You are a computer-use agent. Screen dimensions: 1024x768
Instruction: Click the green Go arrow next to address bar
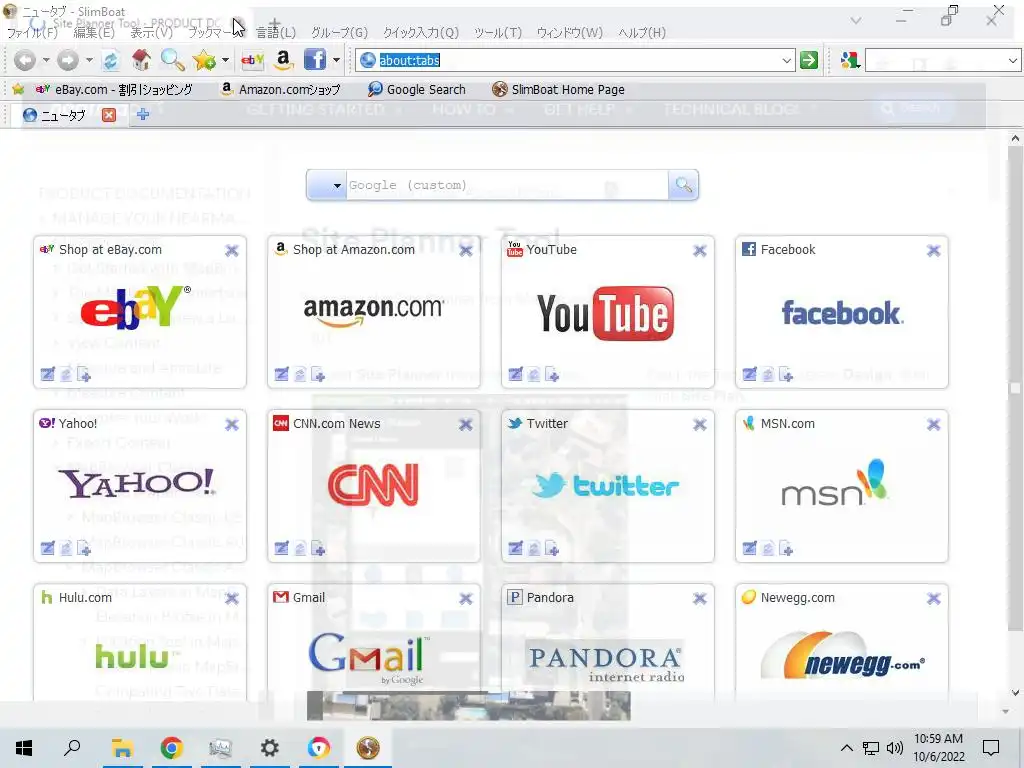pos(809,60)
